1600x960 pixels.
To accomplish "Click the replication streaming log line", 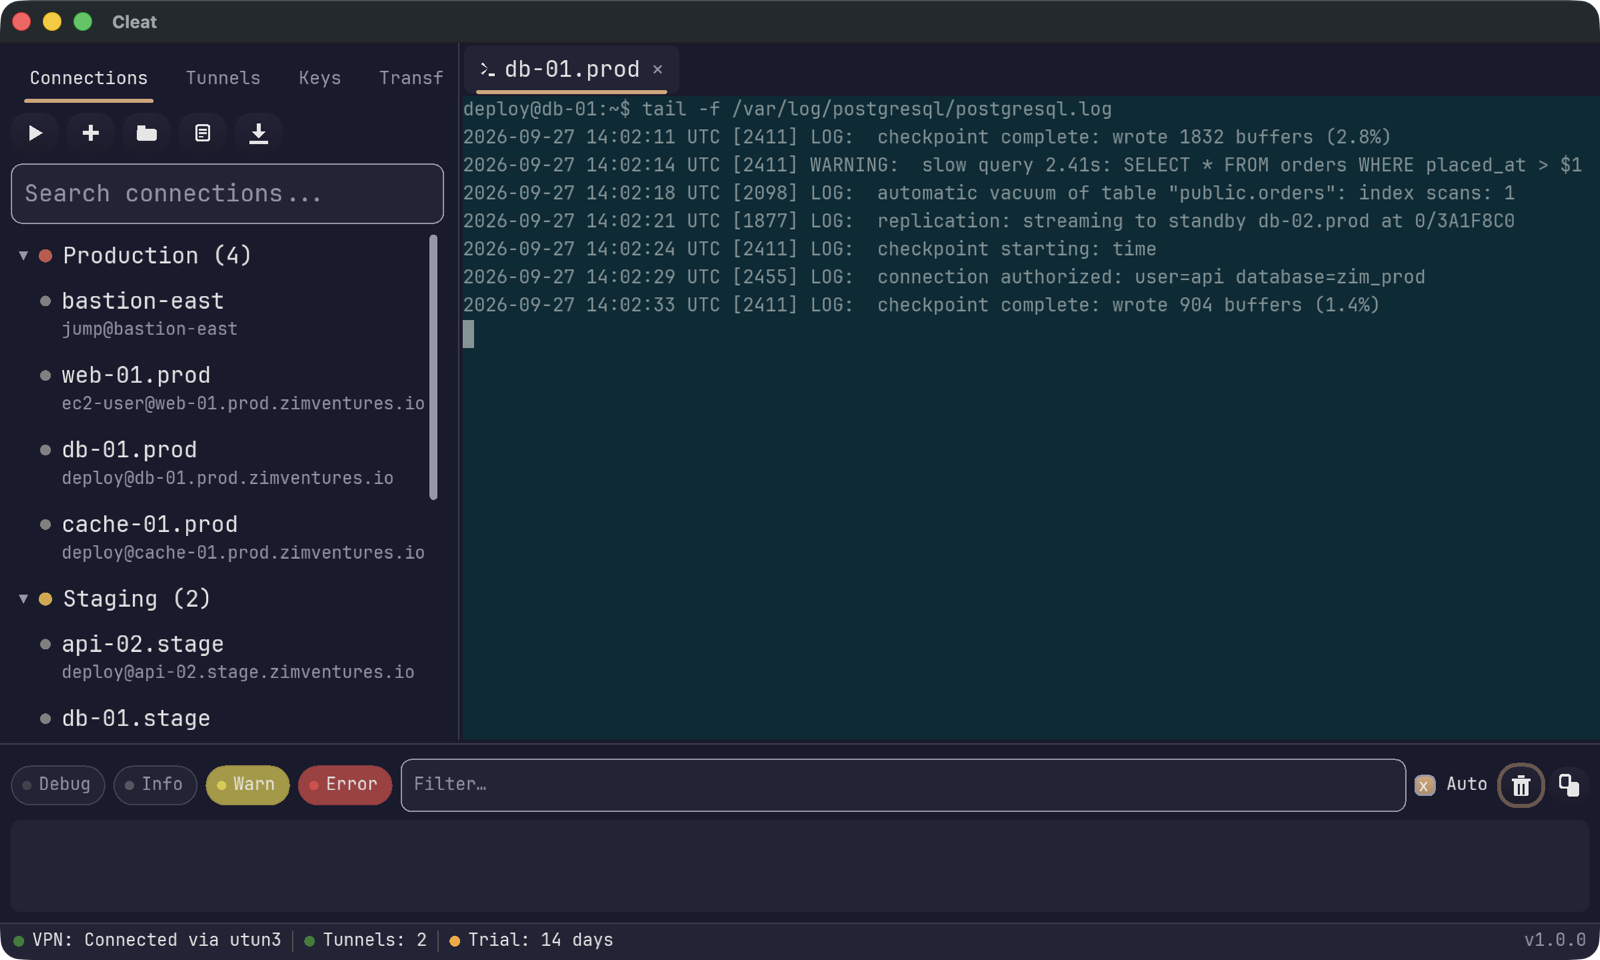I will (989, 221).
